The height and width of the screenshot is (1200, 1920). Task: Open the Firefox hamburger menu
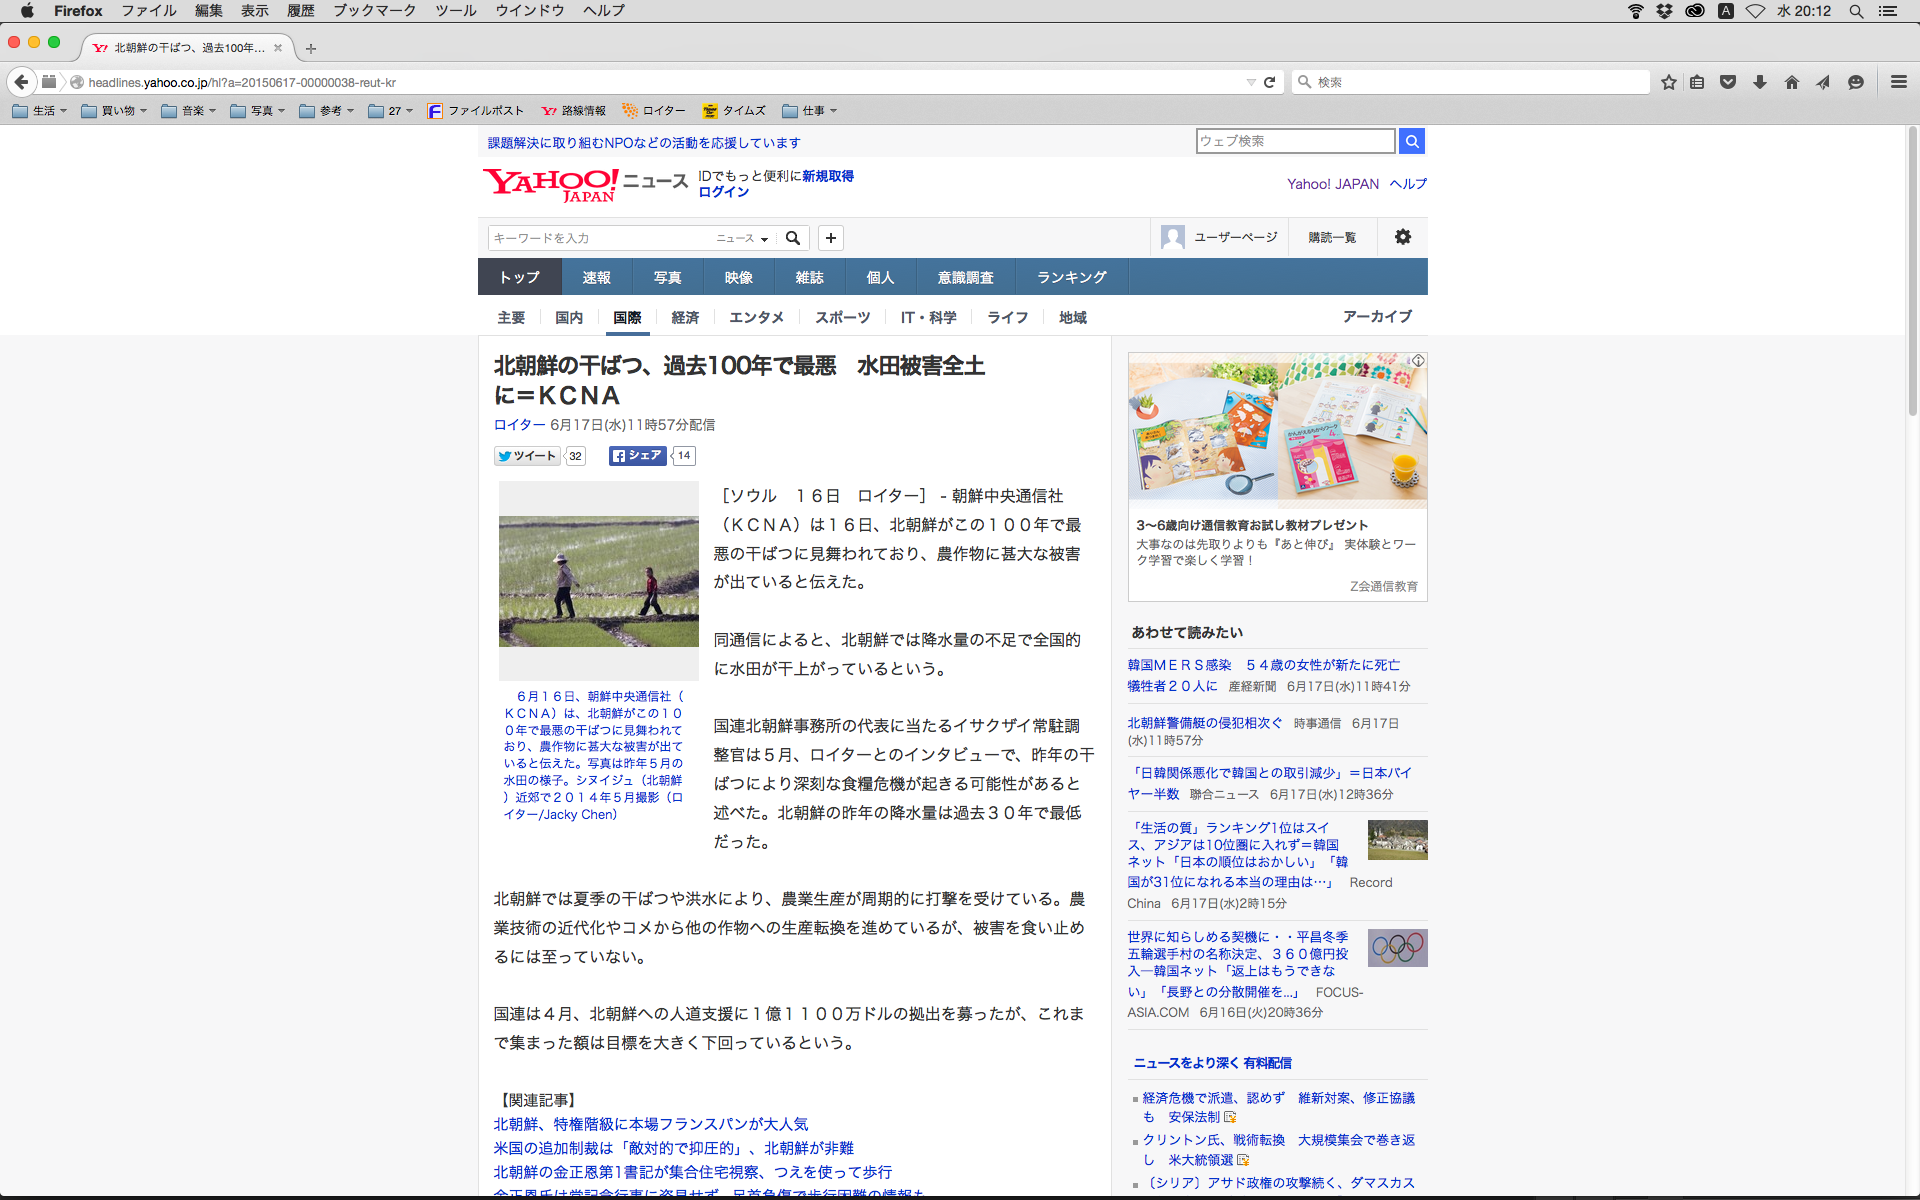tap(1898, 82)
